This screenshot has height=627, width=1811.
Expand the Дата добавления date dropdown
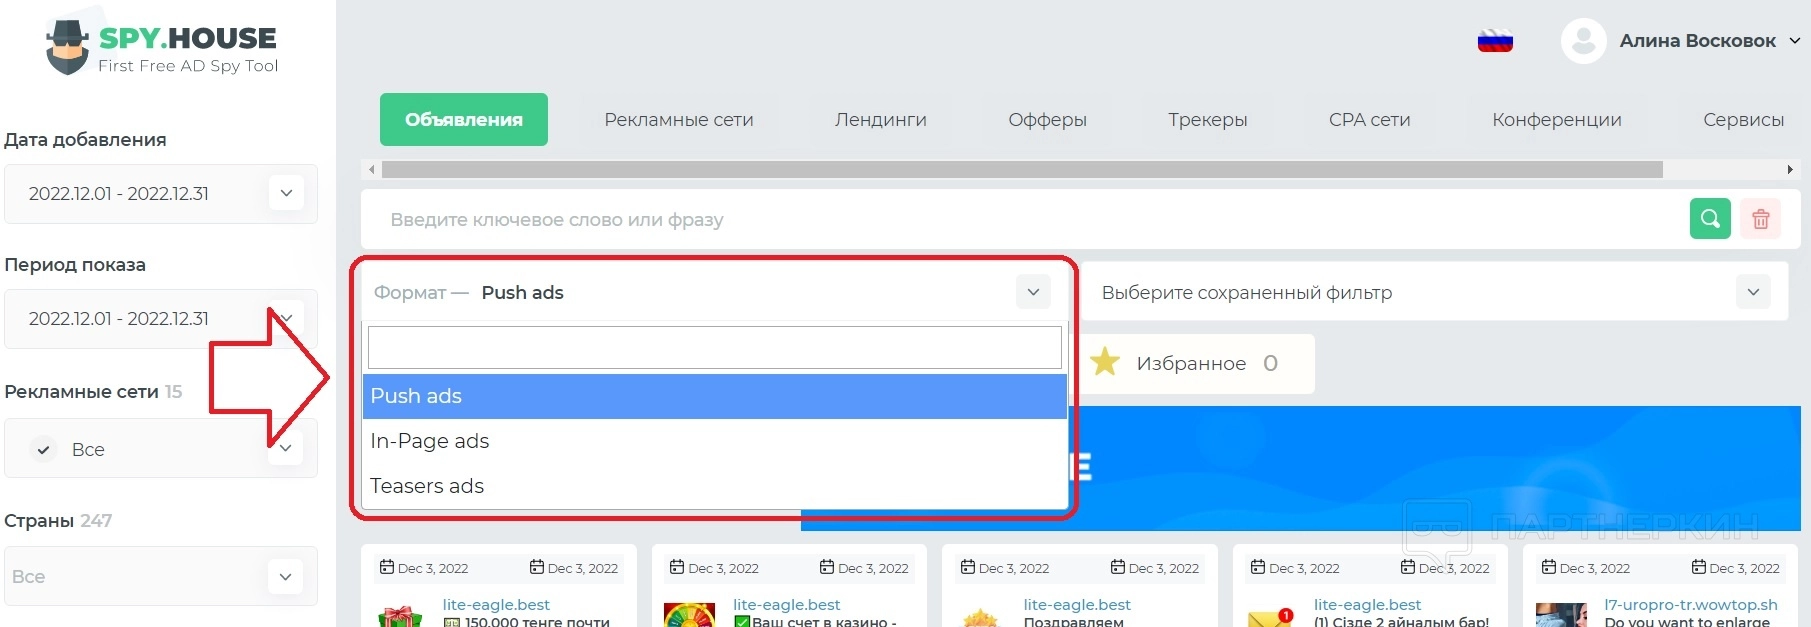(x=286, y=193)
